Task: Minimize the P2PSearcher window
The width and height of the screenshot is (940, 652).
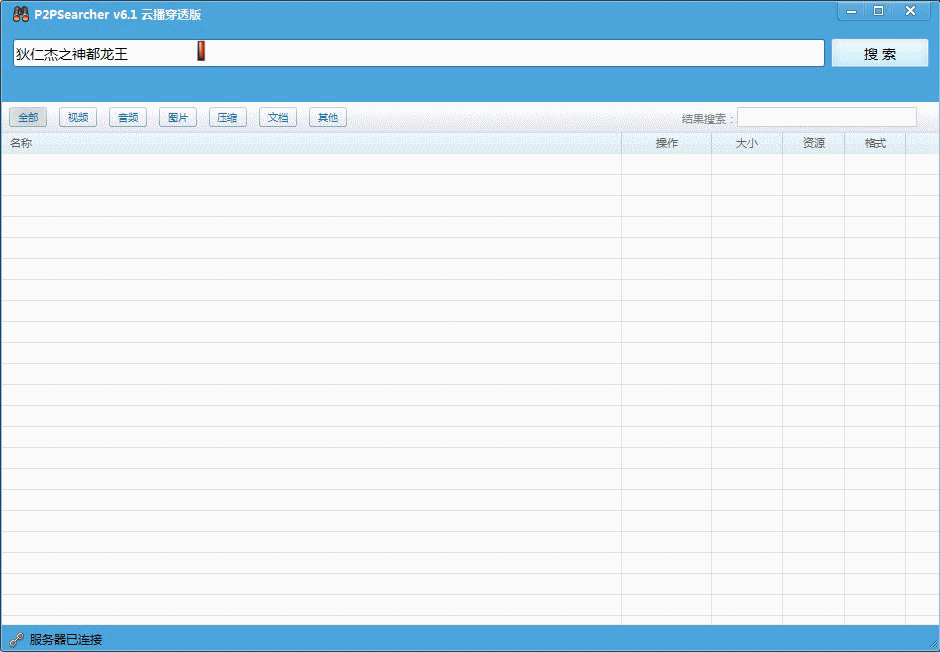Action: 852,11
